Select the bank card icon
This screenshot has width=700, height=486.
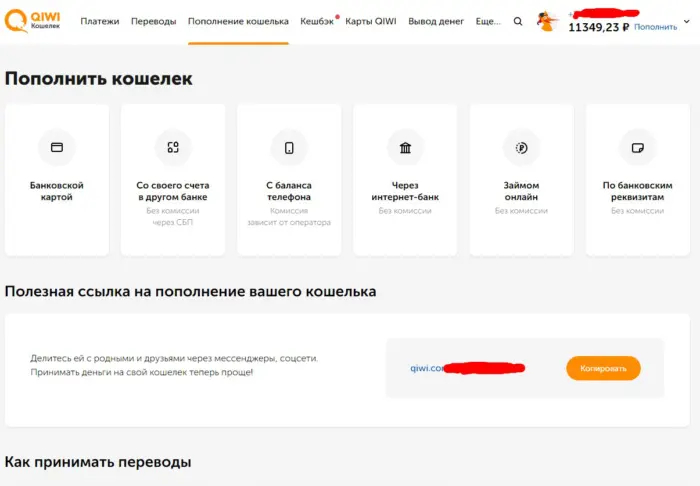(57, 147)
